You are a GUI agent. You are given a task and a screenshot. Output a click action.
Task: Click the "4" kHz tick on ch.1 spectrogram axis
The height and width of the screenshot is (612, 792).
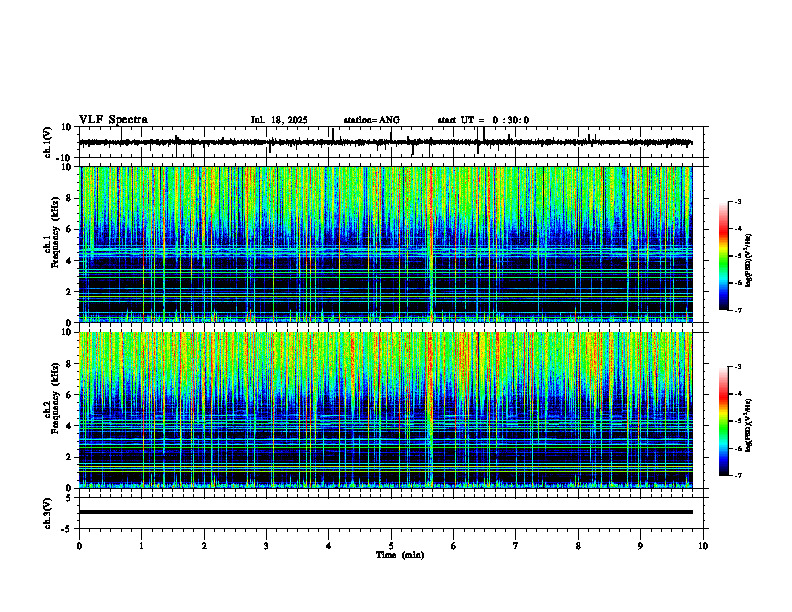[x=69, y=261]
